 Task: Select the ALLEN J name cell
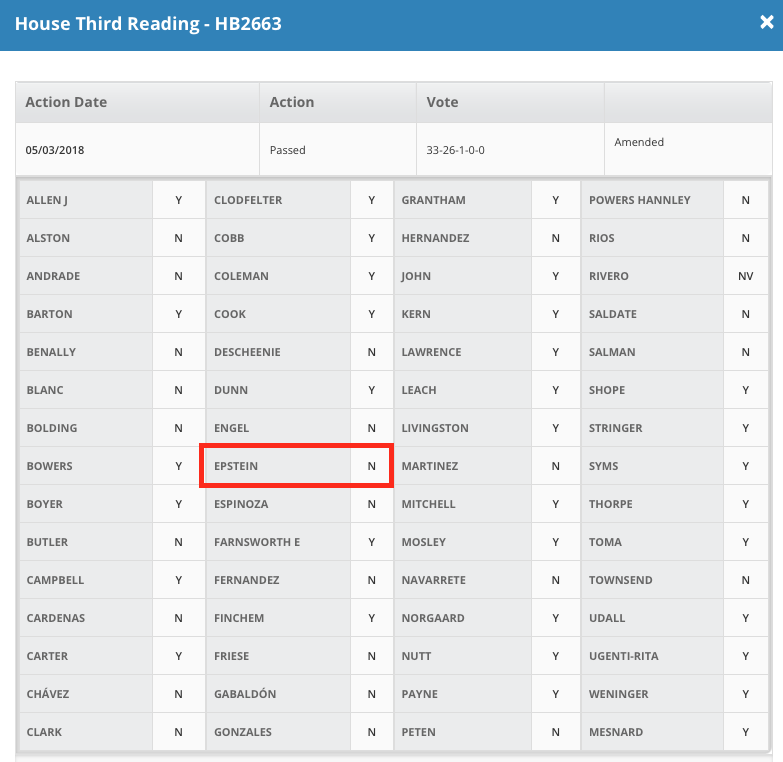click(86, 200)
